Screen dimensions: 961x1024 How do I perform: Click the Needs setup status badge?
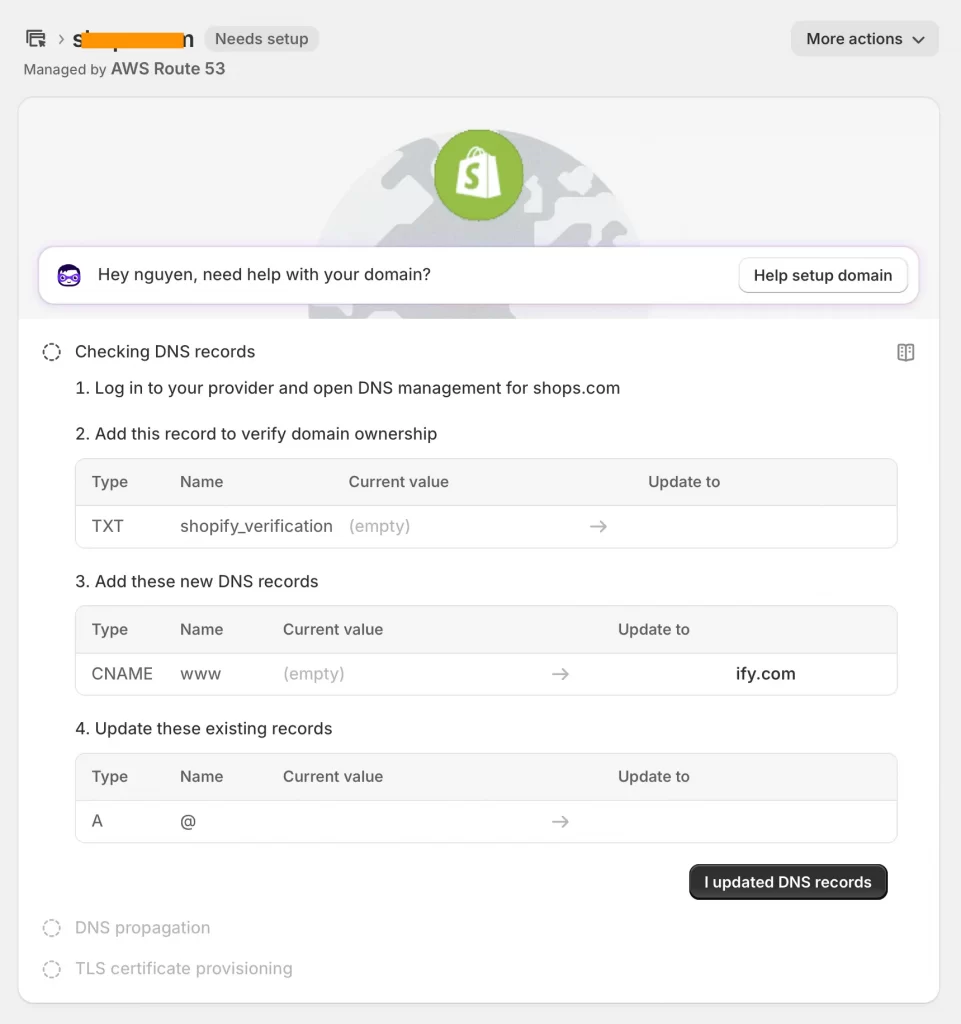coord(261,39)
